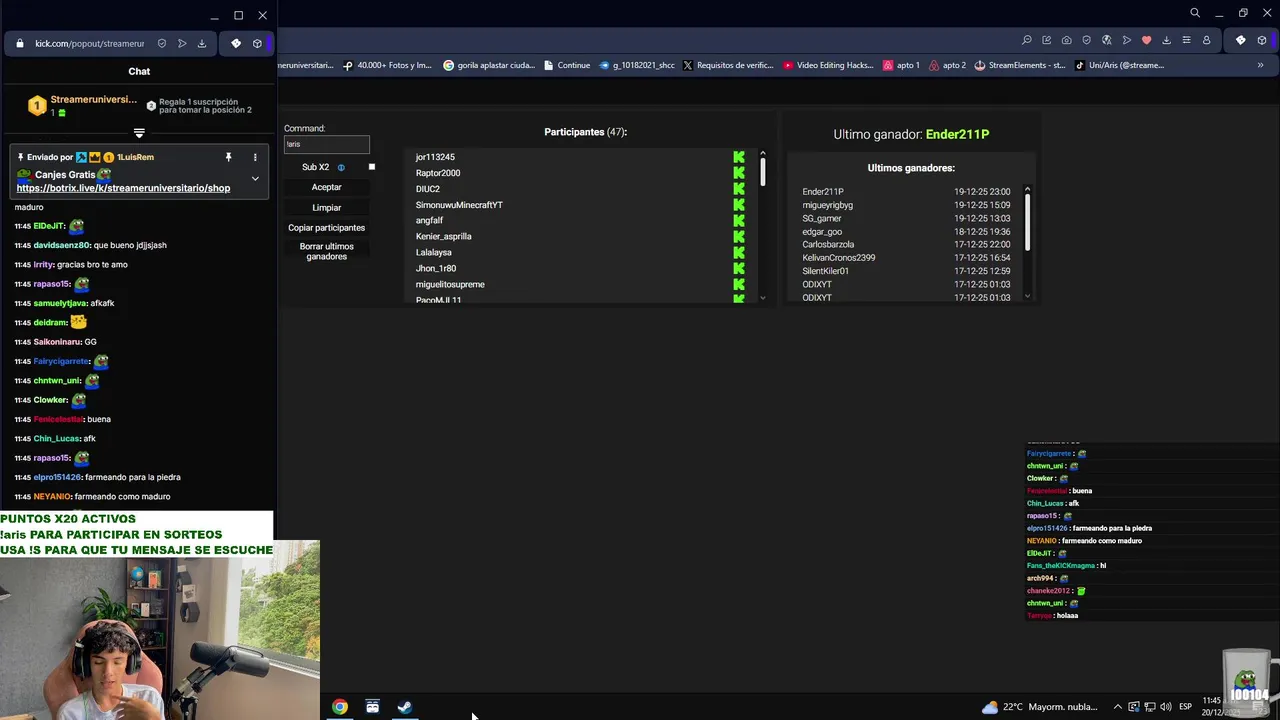The width and height of the screenshot is (1280, 720).
Task: Click participant name 'Kenier_asprilla'
Action: (443, 236)
